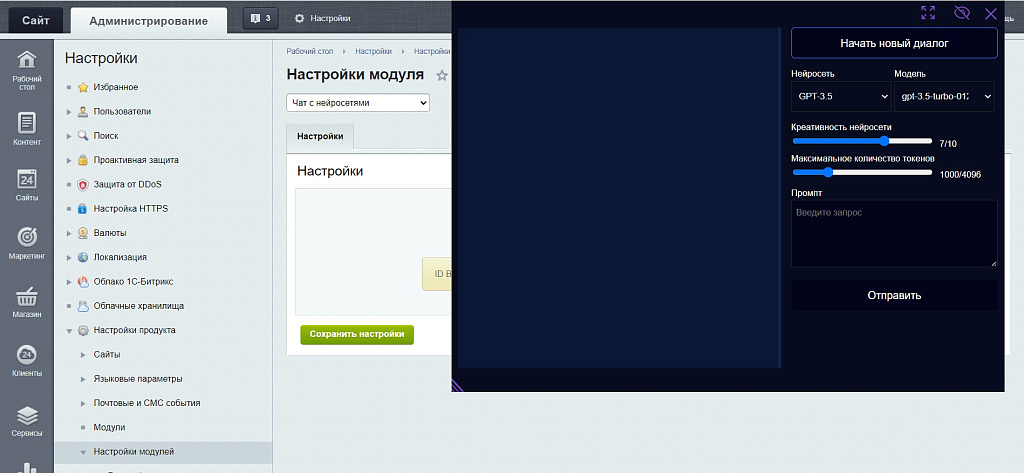
Task: Open the Маркетинг sidebar icon
Action: pyautogui.click(x=27, y=243)
